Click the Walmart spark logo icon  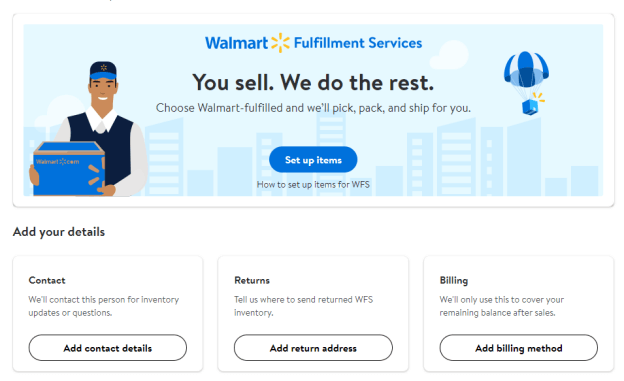tap(280, 43)
